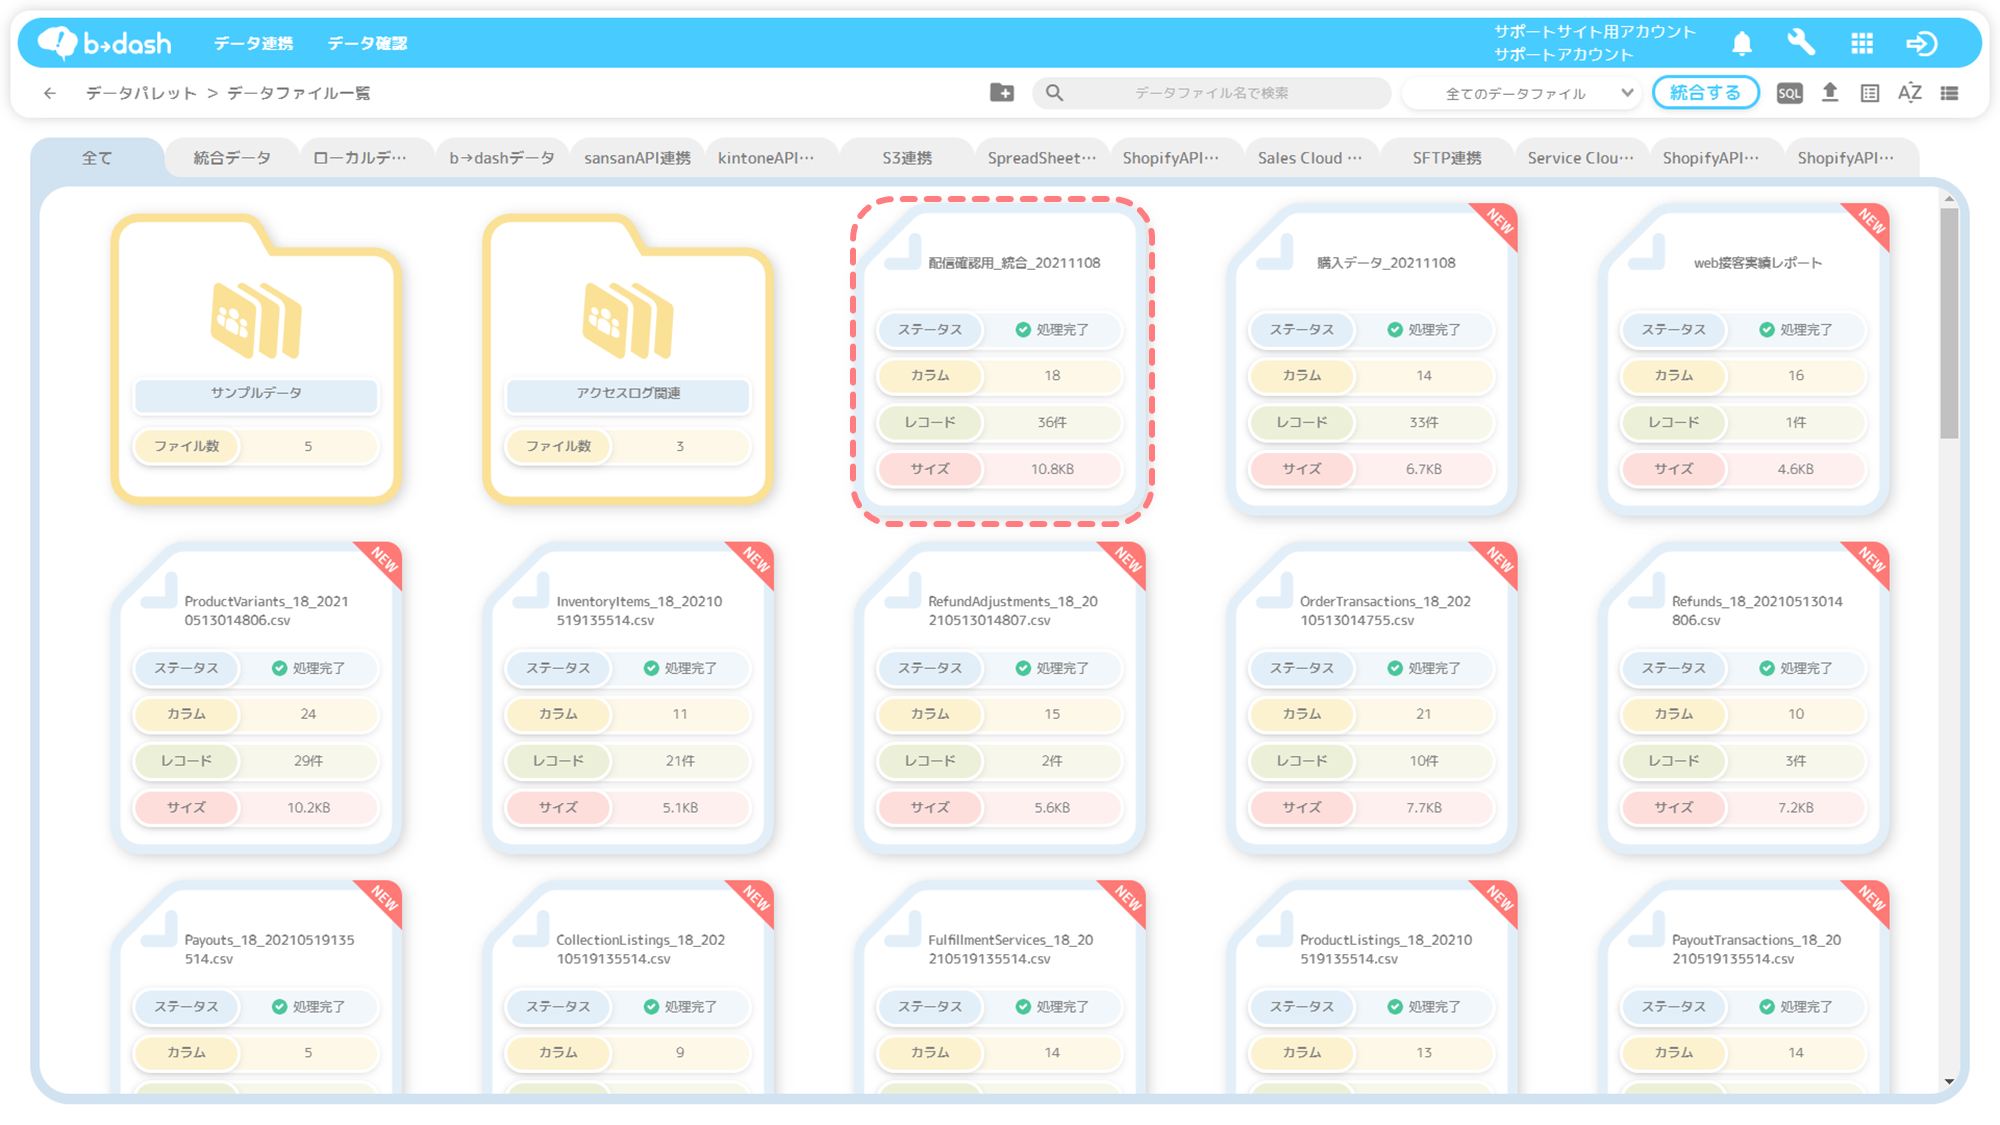Click PayoutTransactions csv file title
Image resolution: width=2000 pixels, height=1125 pixels.
coord(1756,949)
